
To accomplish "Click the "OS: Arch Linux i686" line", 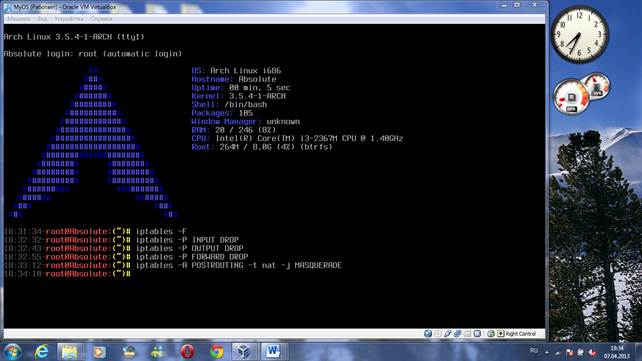I will tap(236, 70).
